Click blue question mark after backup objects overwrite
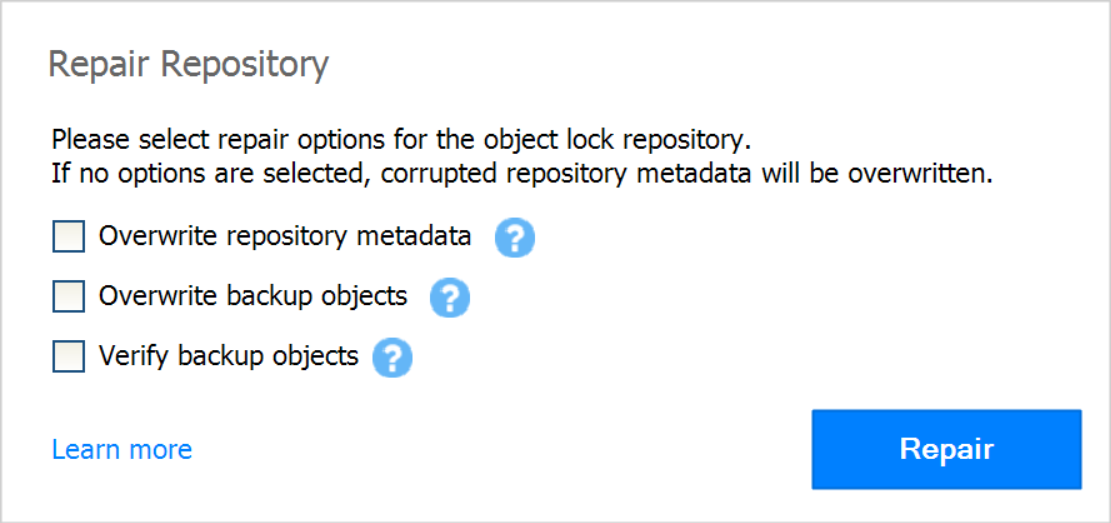The image size is (1111, 523). 450,297
